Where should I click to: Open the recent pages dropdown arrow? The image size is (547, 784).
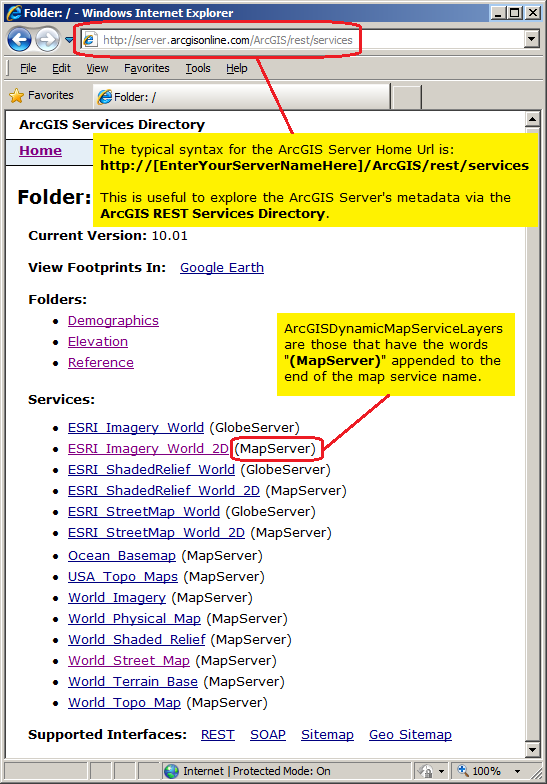pos(69,40)
